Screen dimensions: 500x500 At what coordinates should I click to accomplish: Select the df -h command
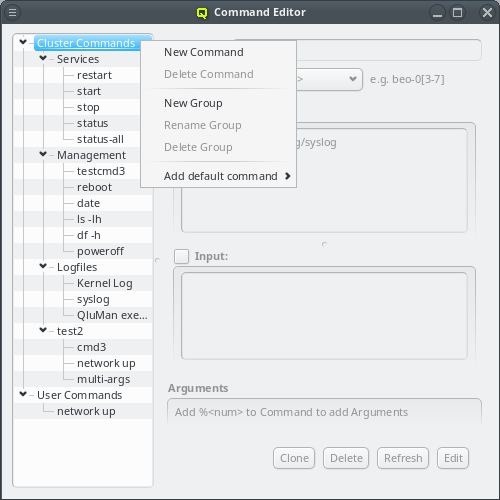coord(88,235)
